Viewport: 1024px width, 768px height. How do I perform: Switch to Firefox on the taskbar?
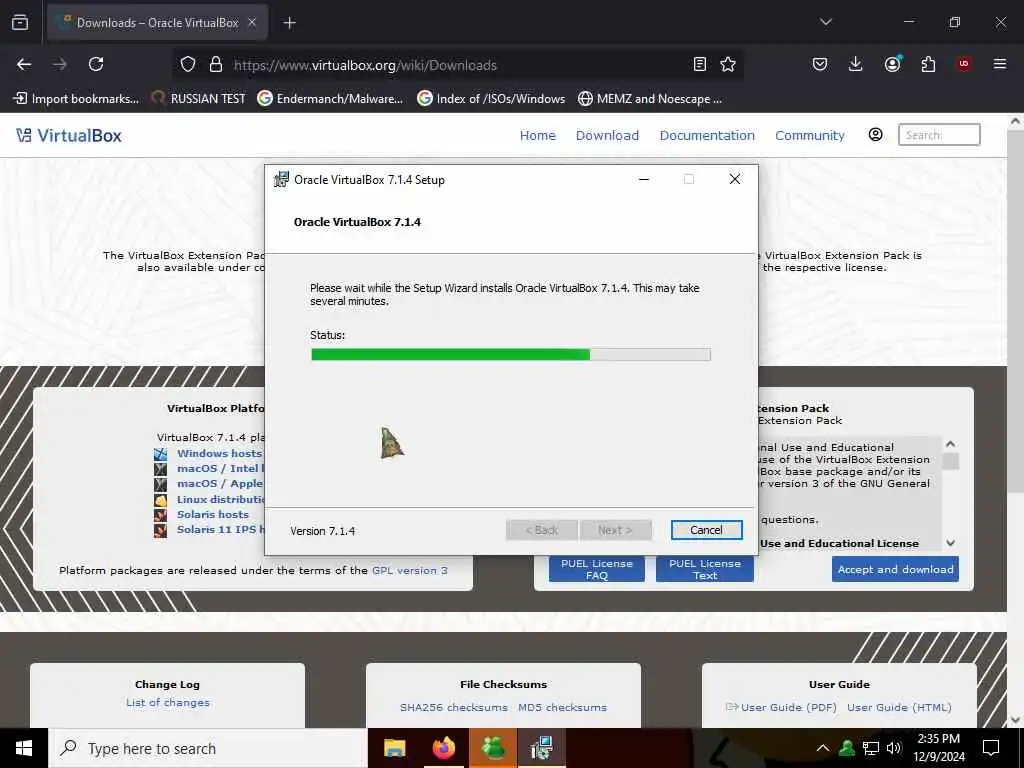(x=444, y=748)
